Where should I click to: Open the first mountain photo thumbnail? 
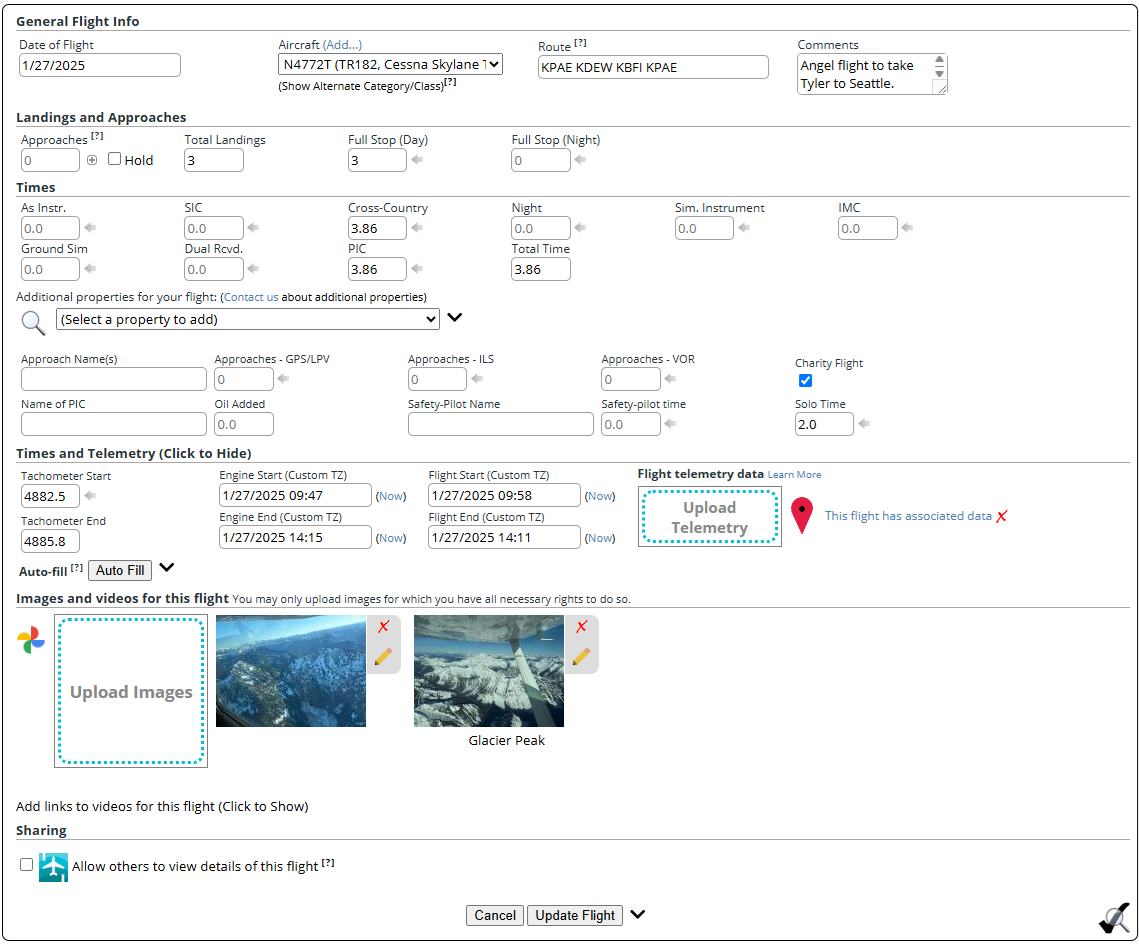point(291,671)
